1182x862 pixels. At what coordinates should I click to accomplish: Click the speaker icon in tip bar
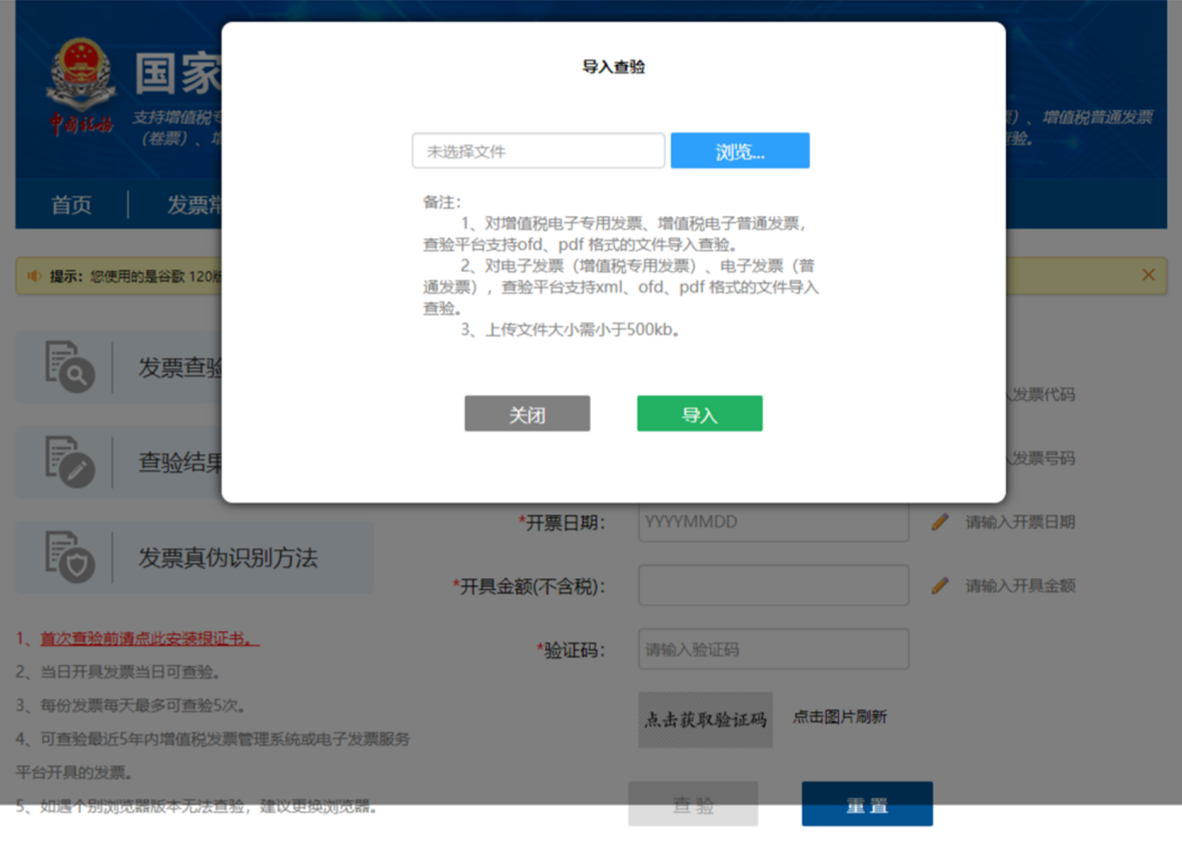pyautogui.click(x=34, y=276)
